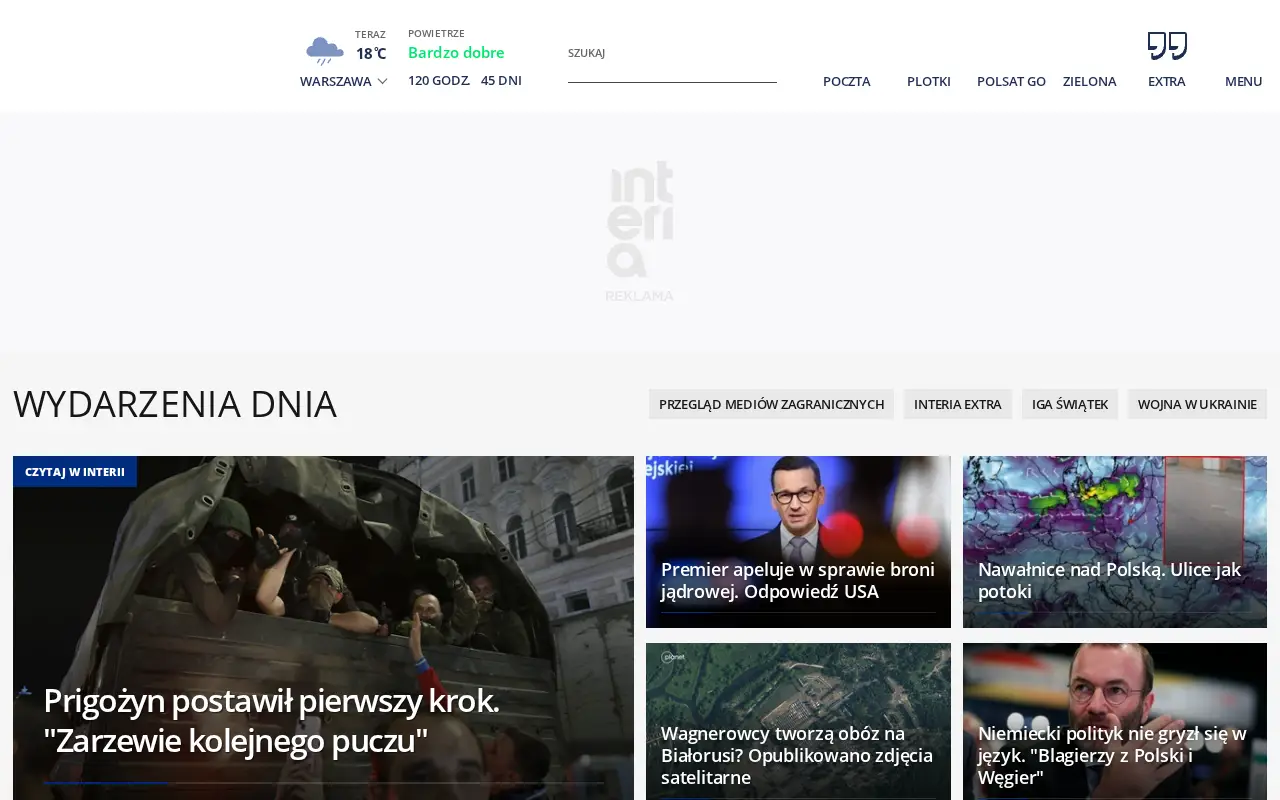
Task: Open the Extra menu label
Action: coord(1167,81)
